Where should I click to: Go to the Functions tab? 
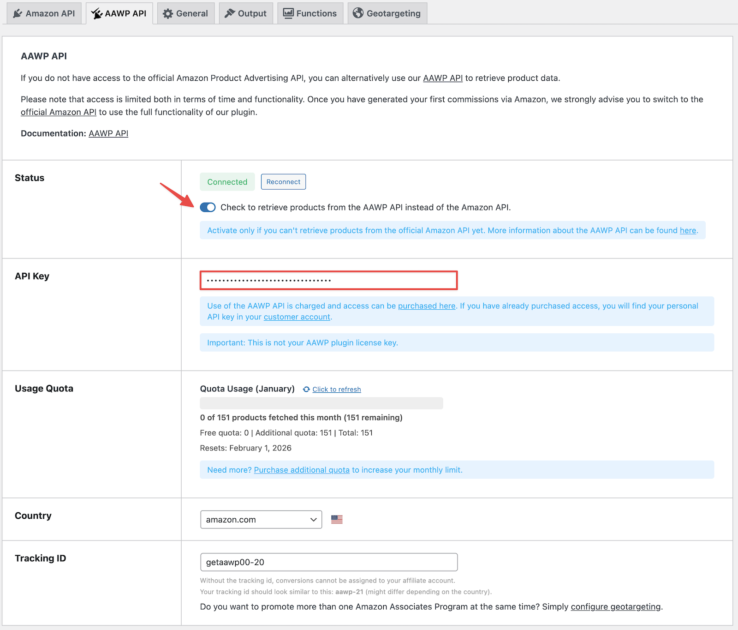(x=310, y=13)
